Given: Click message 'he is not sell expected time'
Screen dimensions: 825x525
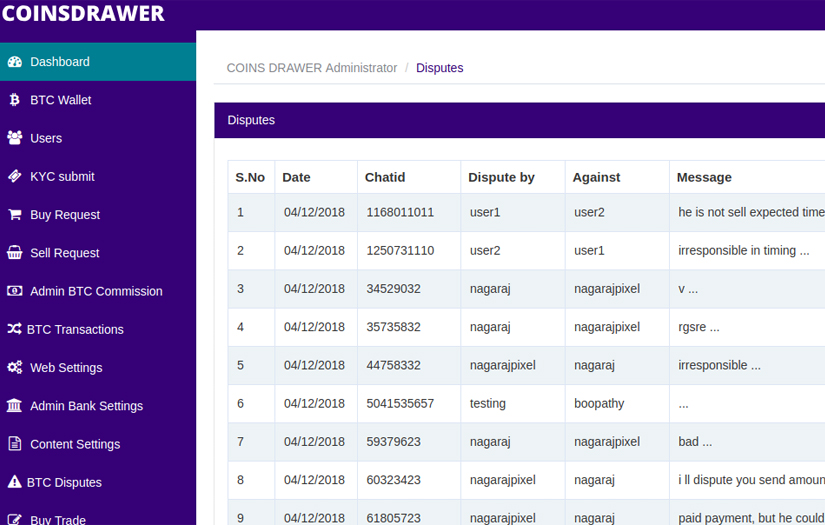Looking at the screenshot, I should (x=751, y=212).
